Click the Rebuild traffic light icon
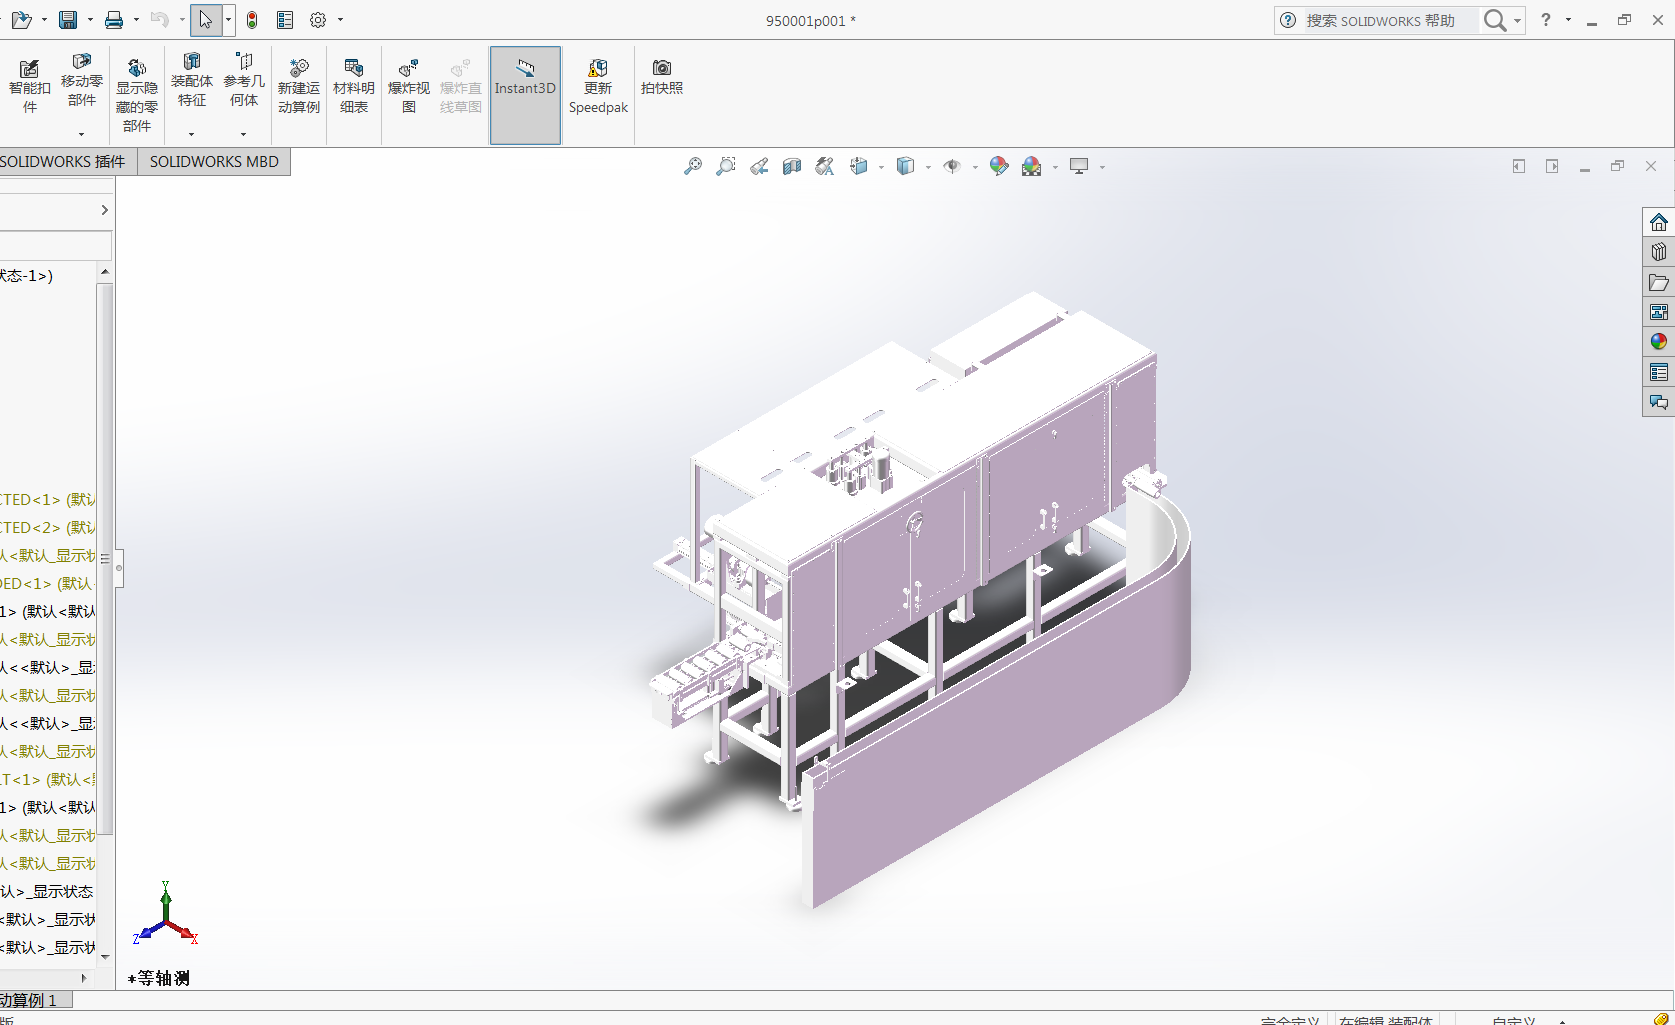The width and height of the screenshot is (1675, 1025). tap(252, 20)
